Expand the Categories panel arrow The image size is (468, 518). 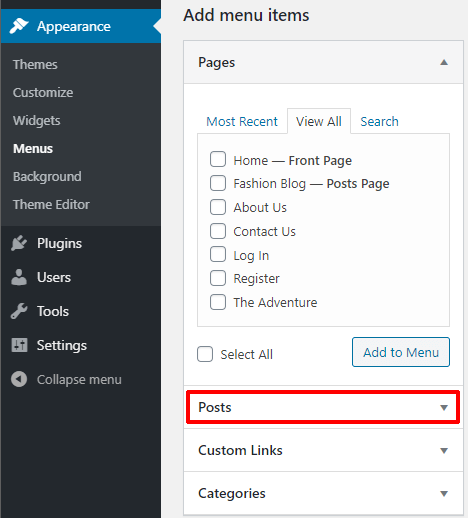[x=444, y=493]
